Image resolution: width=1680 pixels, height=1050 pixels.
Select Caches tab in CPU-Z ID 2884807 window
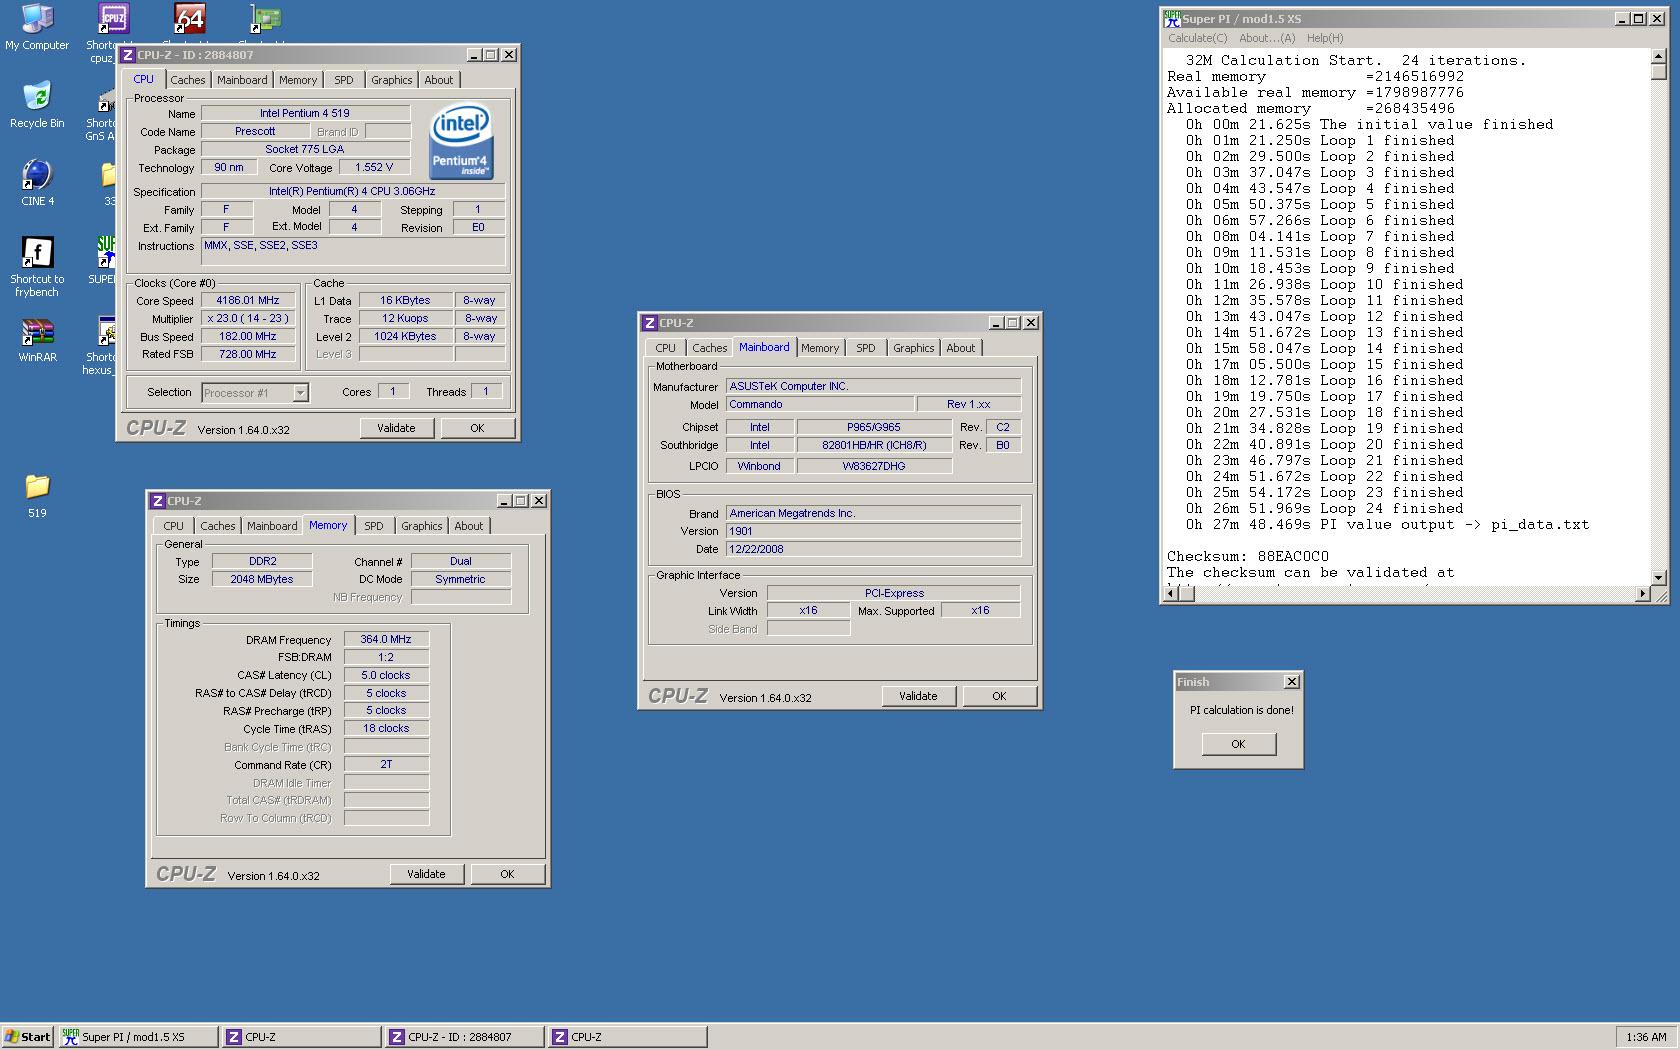click(187, 80)
